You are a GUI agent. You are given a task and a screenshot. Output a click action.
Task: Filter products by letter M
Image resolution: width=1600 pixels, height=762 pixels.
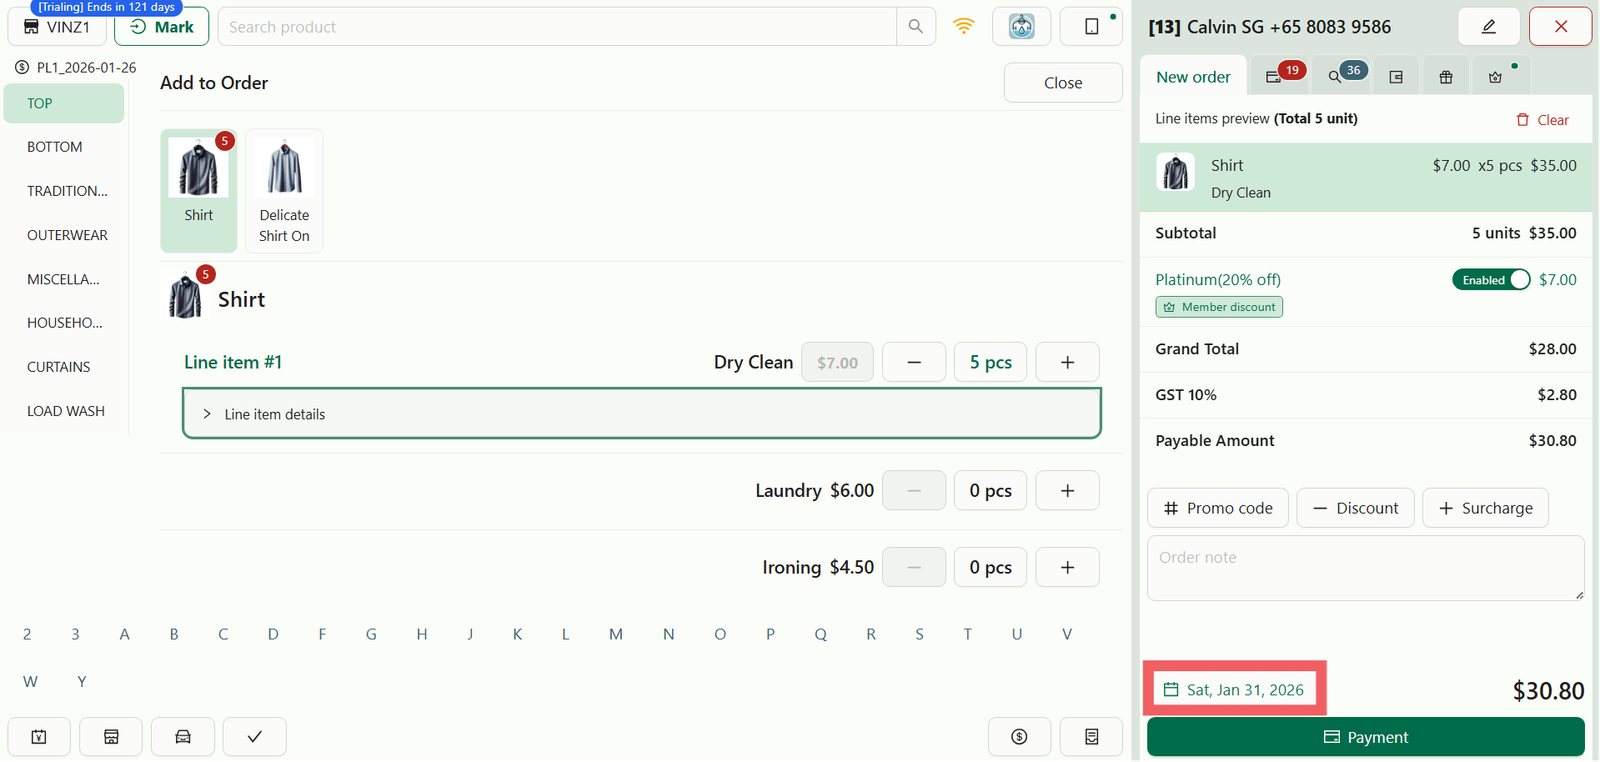pos(616,634)
